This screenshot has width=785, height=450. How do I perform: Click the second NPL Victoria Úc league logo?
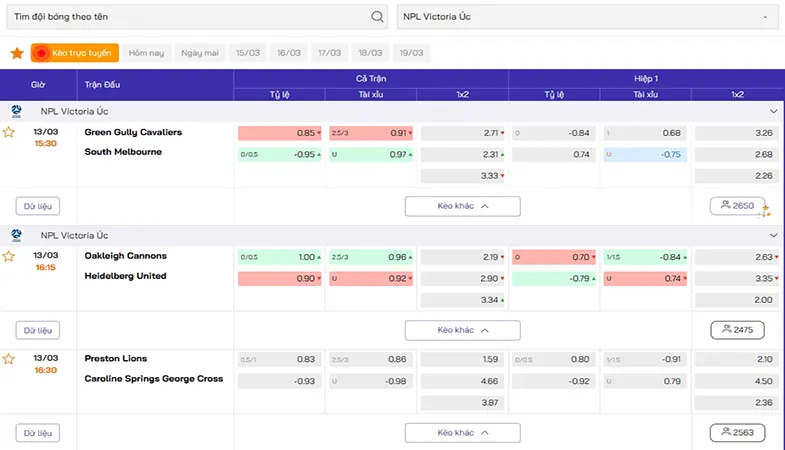pos(17,235)
